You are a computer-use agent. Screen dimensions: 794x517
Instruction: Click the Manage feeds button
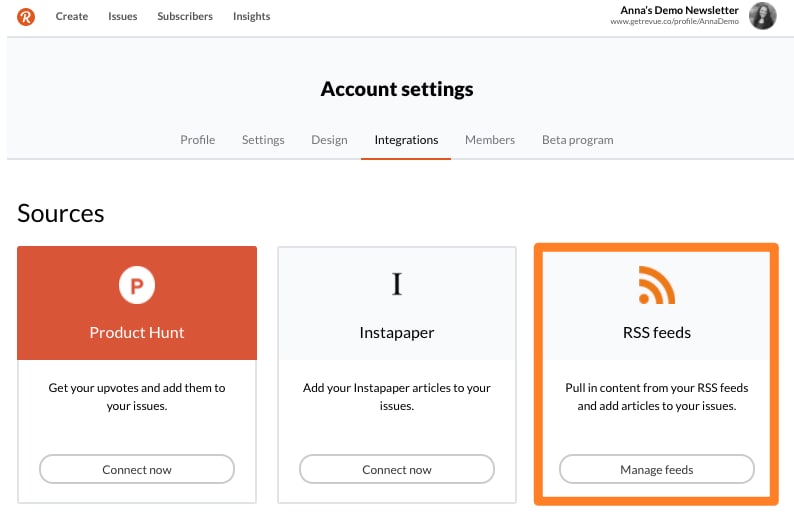pyautogui.click(x=656, y=469)
